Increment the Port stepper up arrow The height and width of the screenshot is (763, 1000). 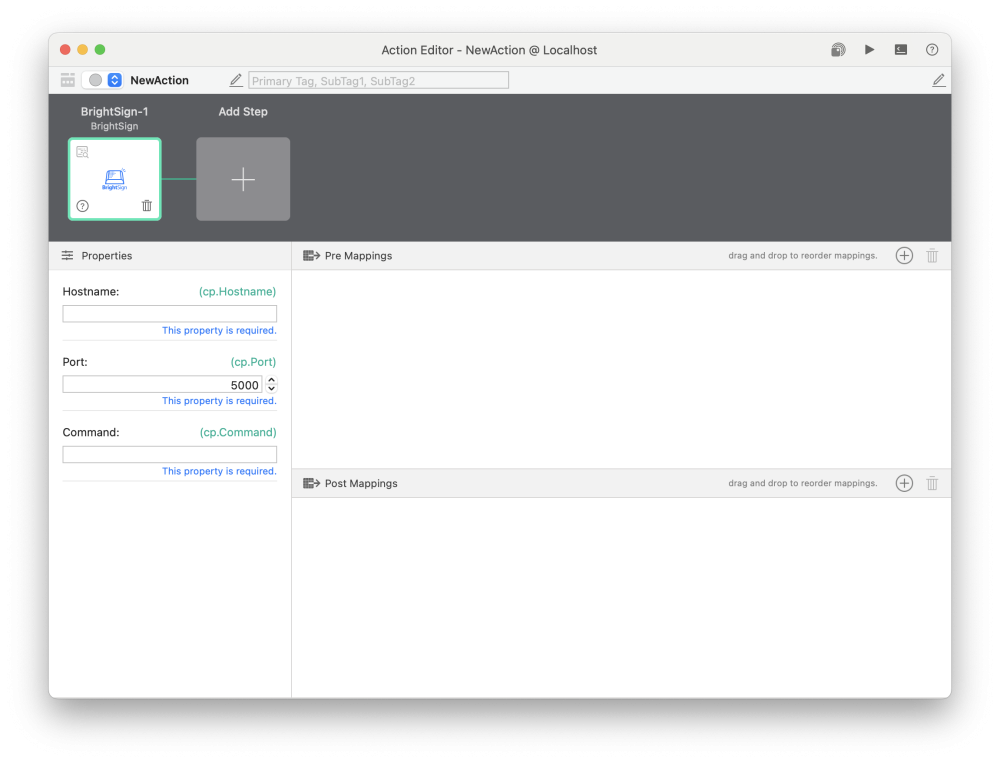[x=272, y=380]
